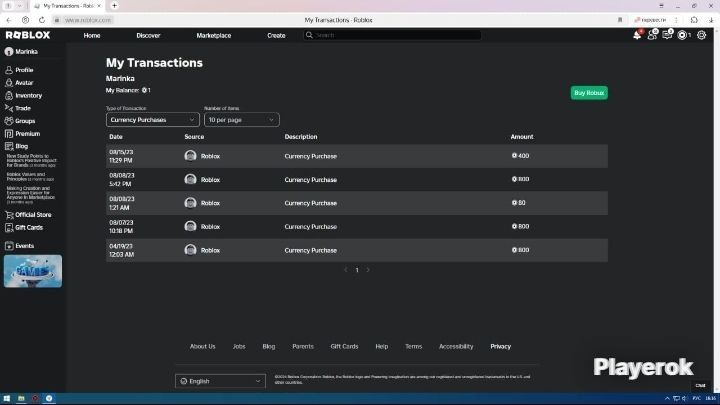The image size is (720, 405).
Task: Open Gift Cards from the sidebar
Action: [29, 227]
